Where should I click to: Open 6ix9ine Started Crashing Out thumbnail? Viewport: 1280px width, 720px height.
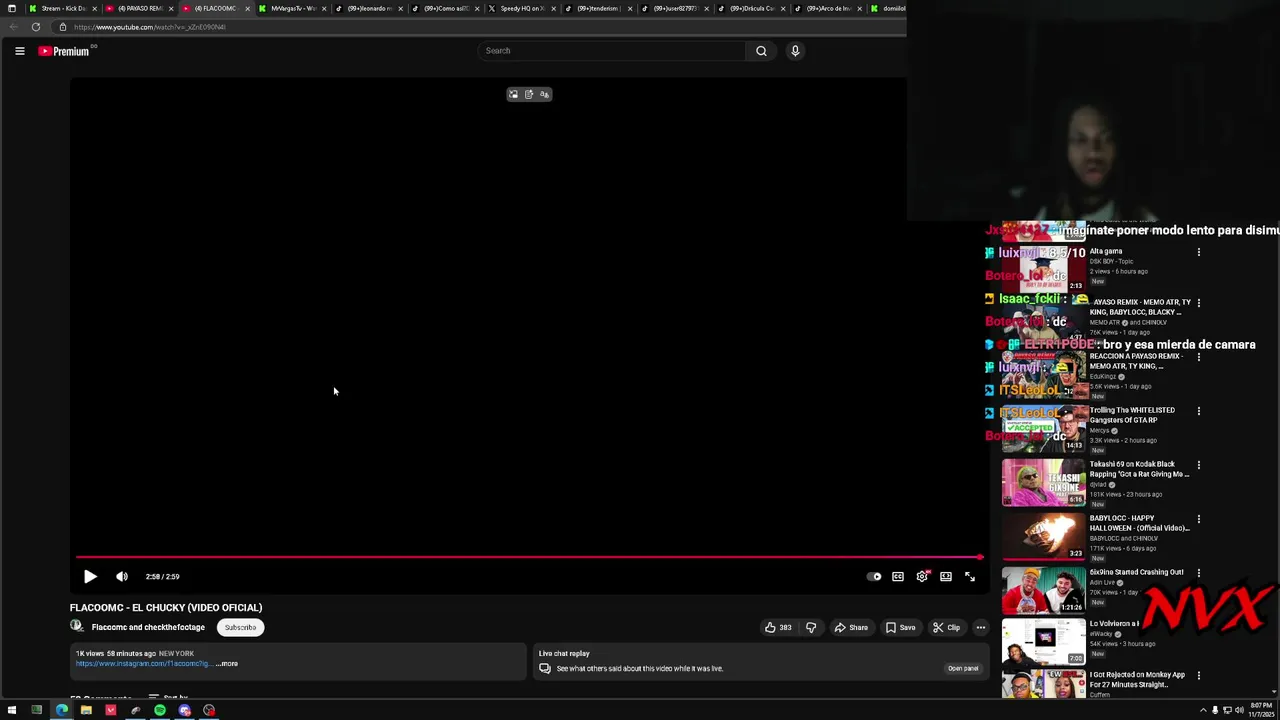click(x=1044, y=590)
